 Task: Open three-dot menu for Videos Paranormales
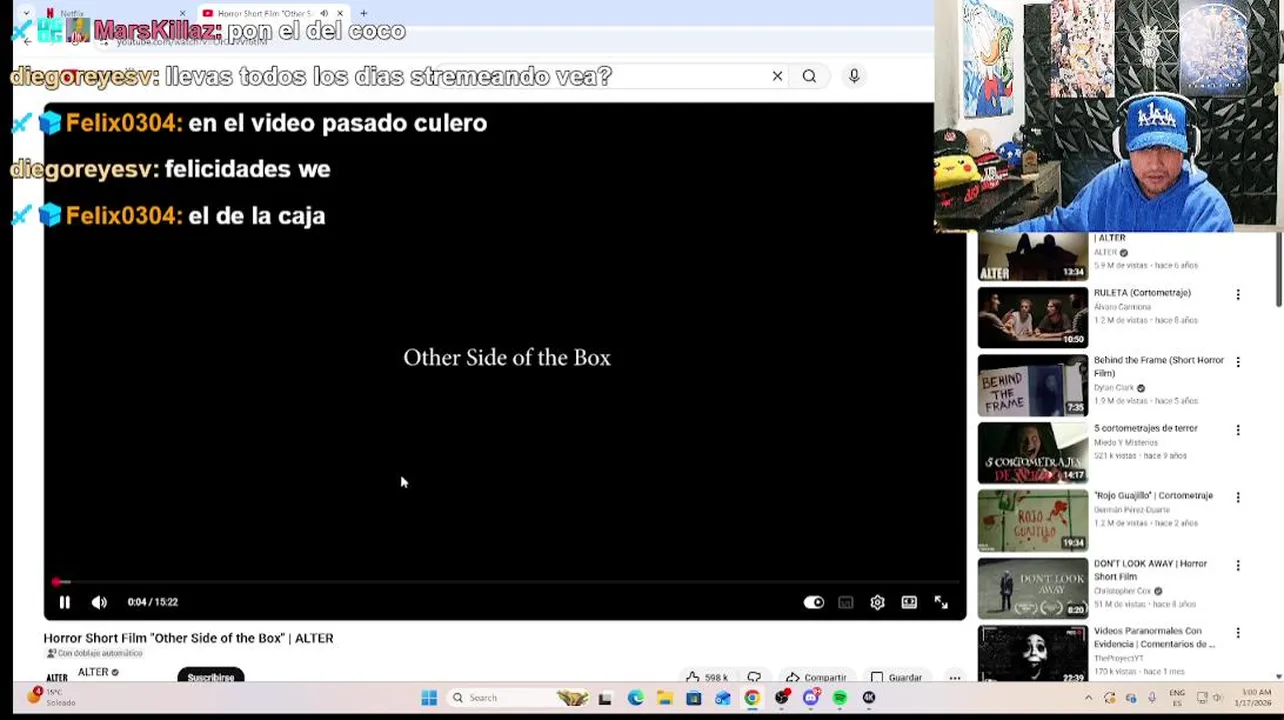click(x=1238, y=633)
